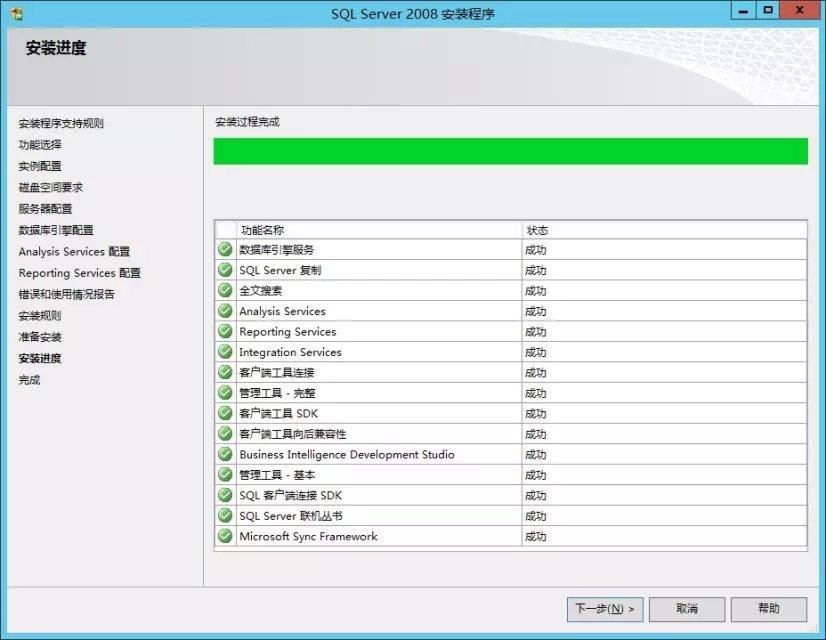This screenshot has height=640, width=826.
Task: Select 安装程序支持规则 step in sidebar
Action: click(x=61, y=123)
